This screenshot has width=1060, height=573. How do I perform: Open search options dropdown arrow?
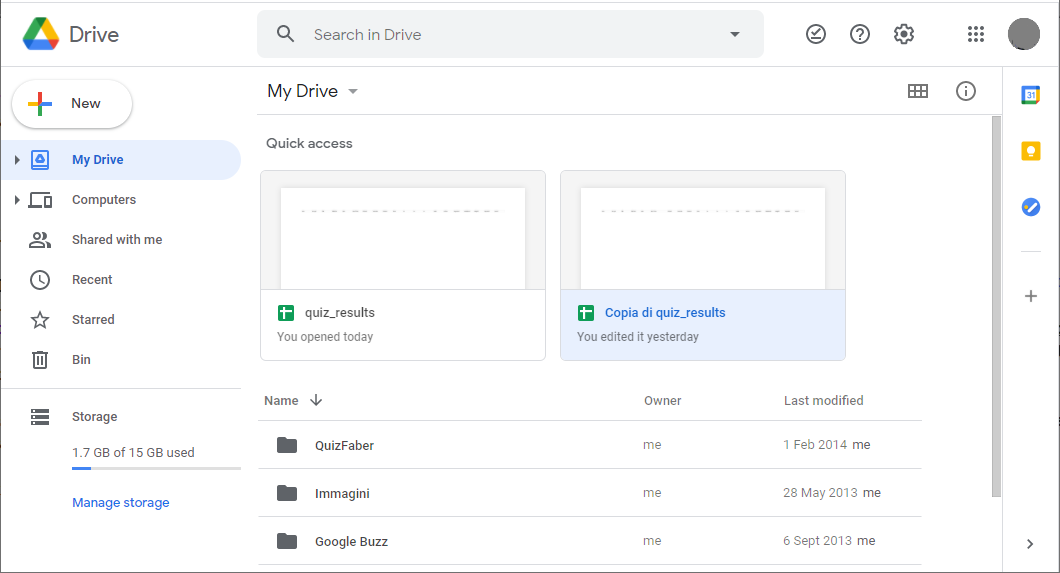[x=735, y=34]
